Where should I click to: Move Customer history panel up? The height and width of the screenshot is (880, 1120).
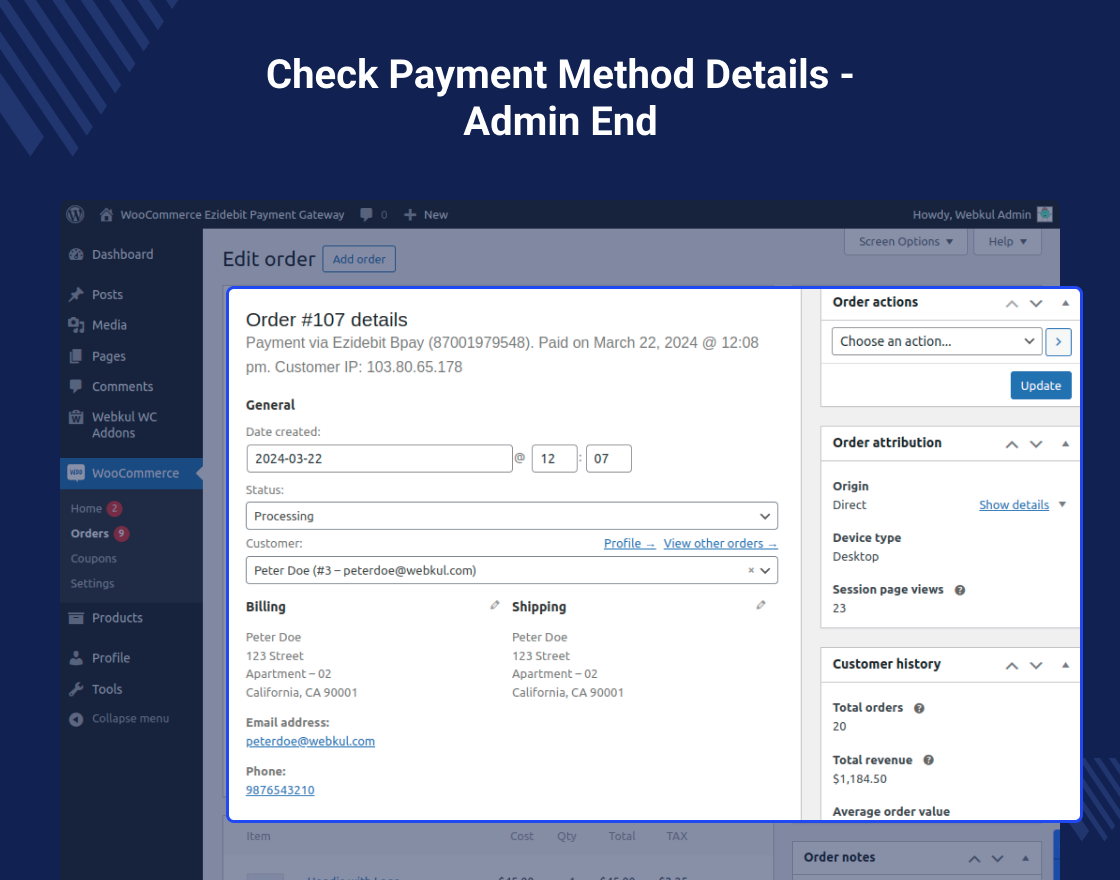tap(1011, 666)
